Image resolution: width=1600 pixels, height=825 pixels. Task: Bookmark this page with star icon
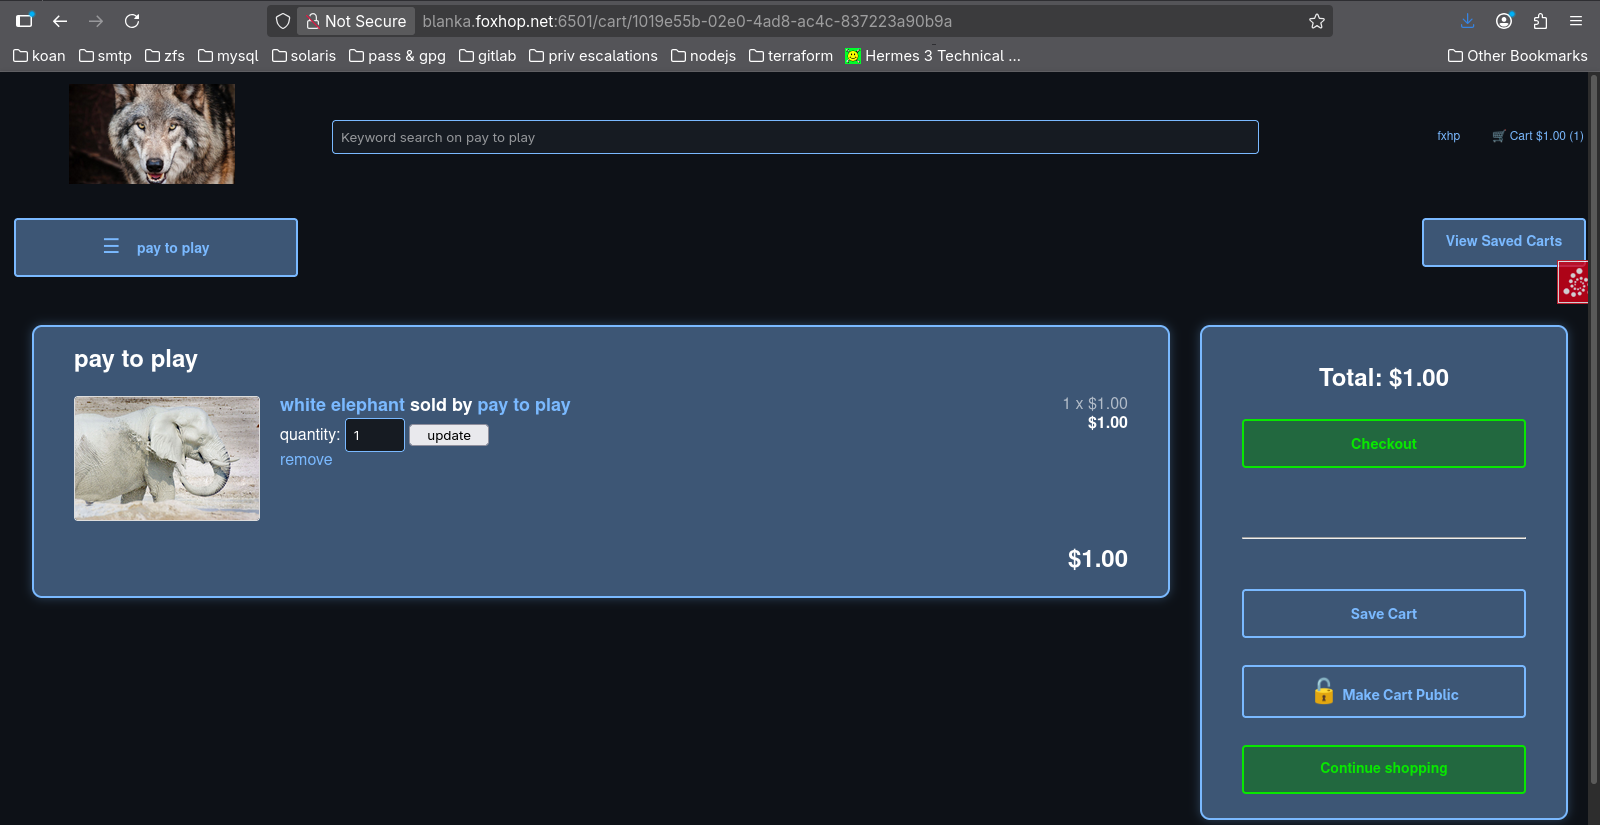[x=1317, y=21]
